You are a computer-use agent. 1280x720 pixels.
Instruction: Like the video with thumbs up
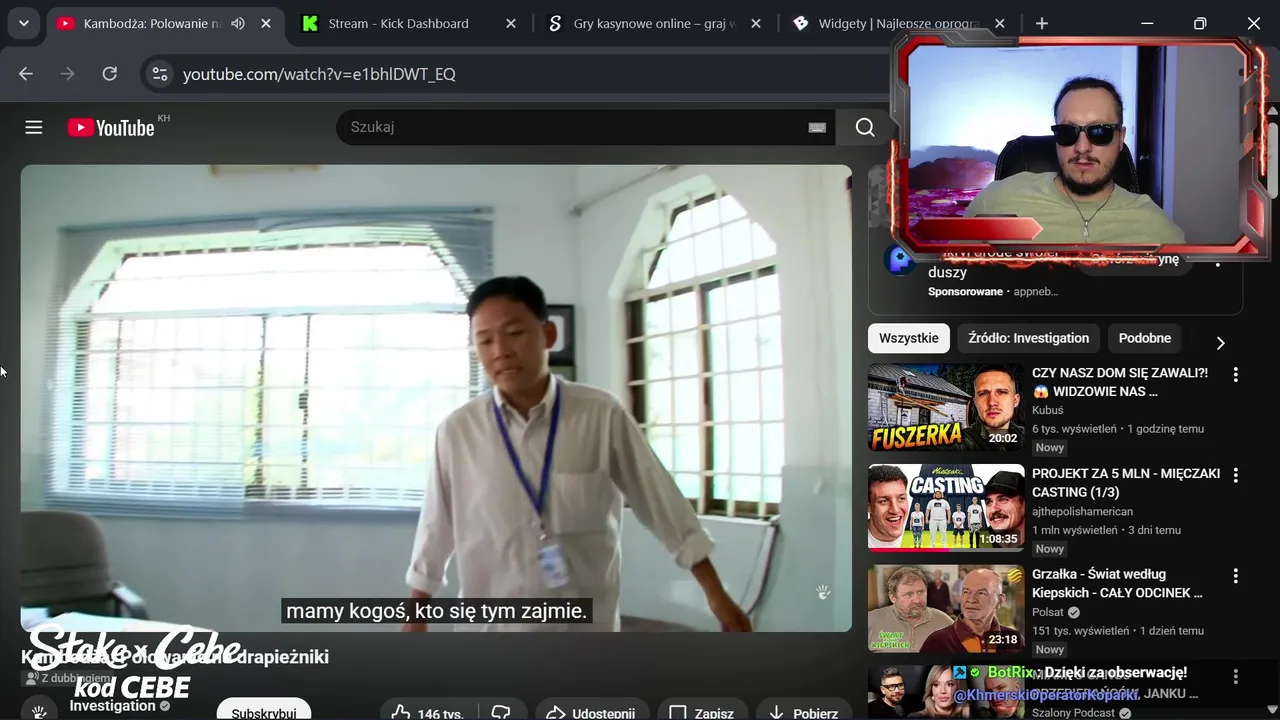pos(426,712)
